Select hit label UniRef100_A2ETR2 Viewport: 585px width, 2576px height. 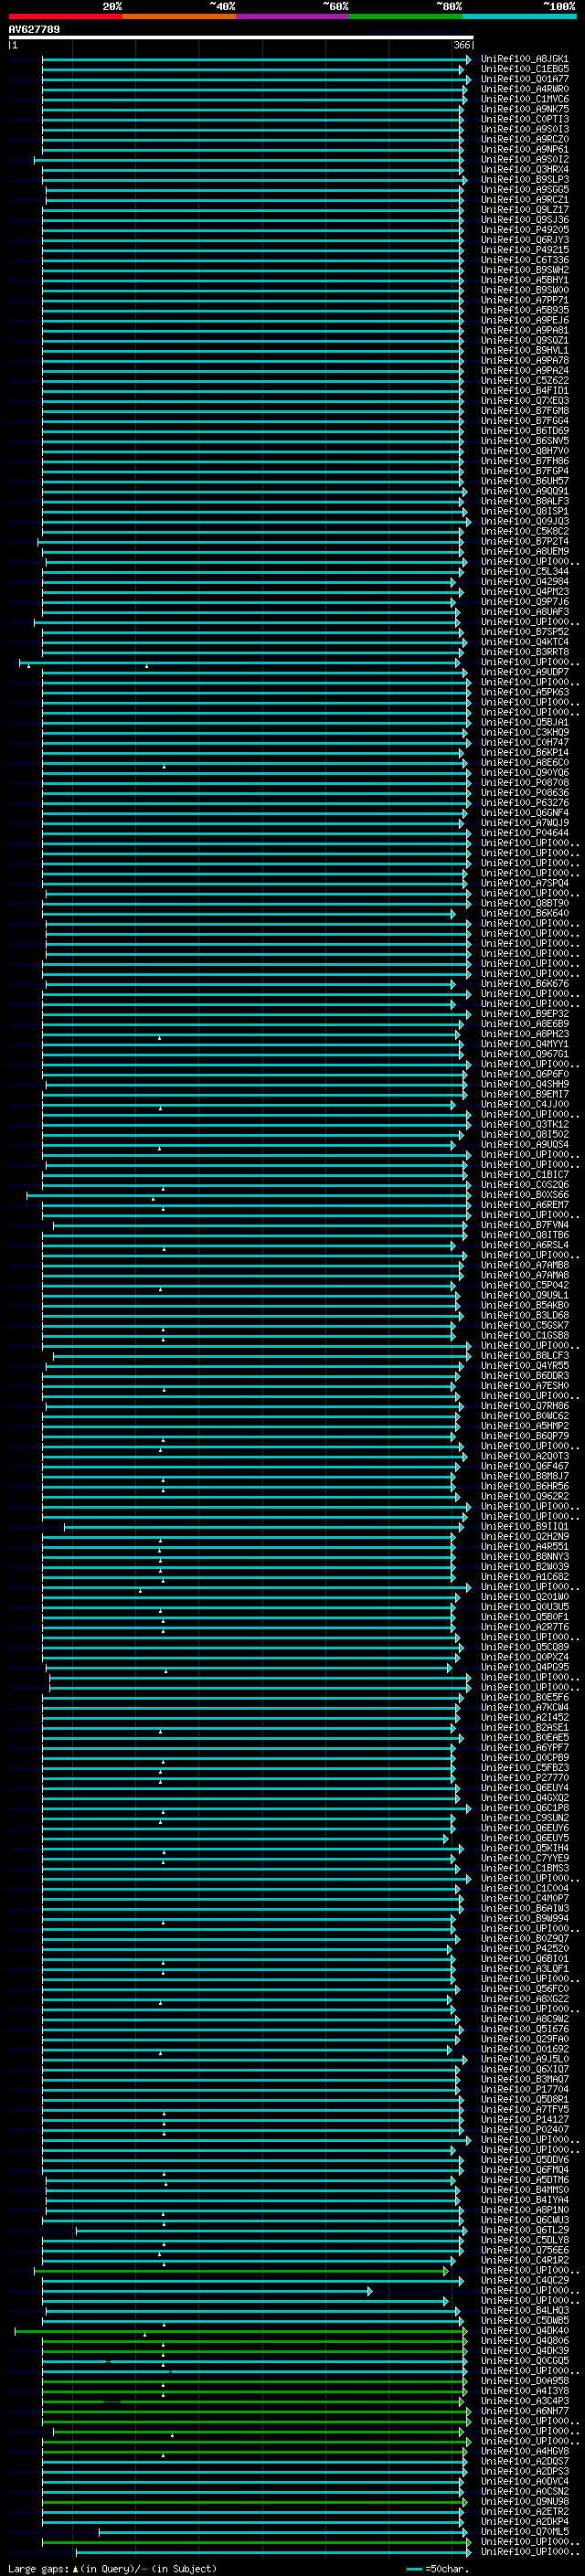[x=525, y=2512]
